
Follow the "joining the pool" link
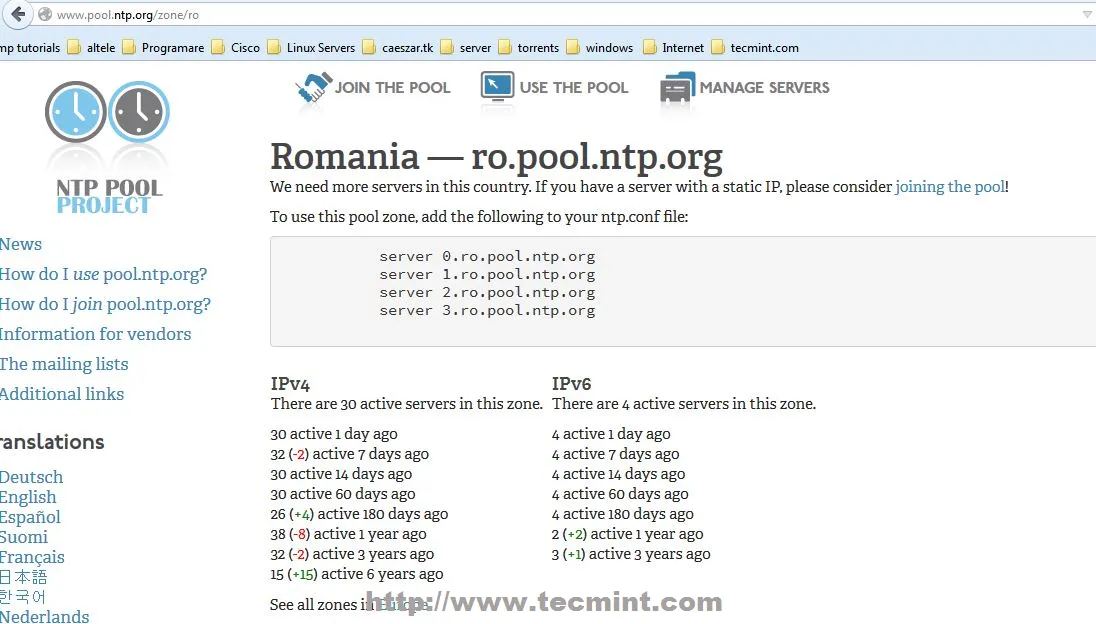pyautogui.click(x=949, y=186)
